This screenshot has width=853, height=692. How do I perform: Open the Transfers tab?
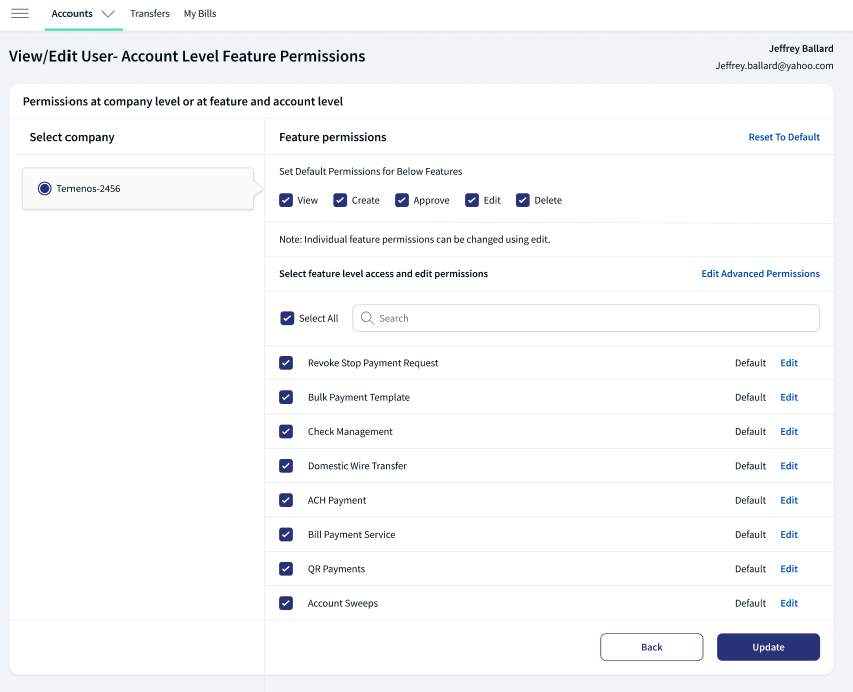coord(150,14)
